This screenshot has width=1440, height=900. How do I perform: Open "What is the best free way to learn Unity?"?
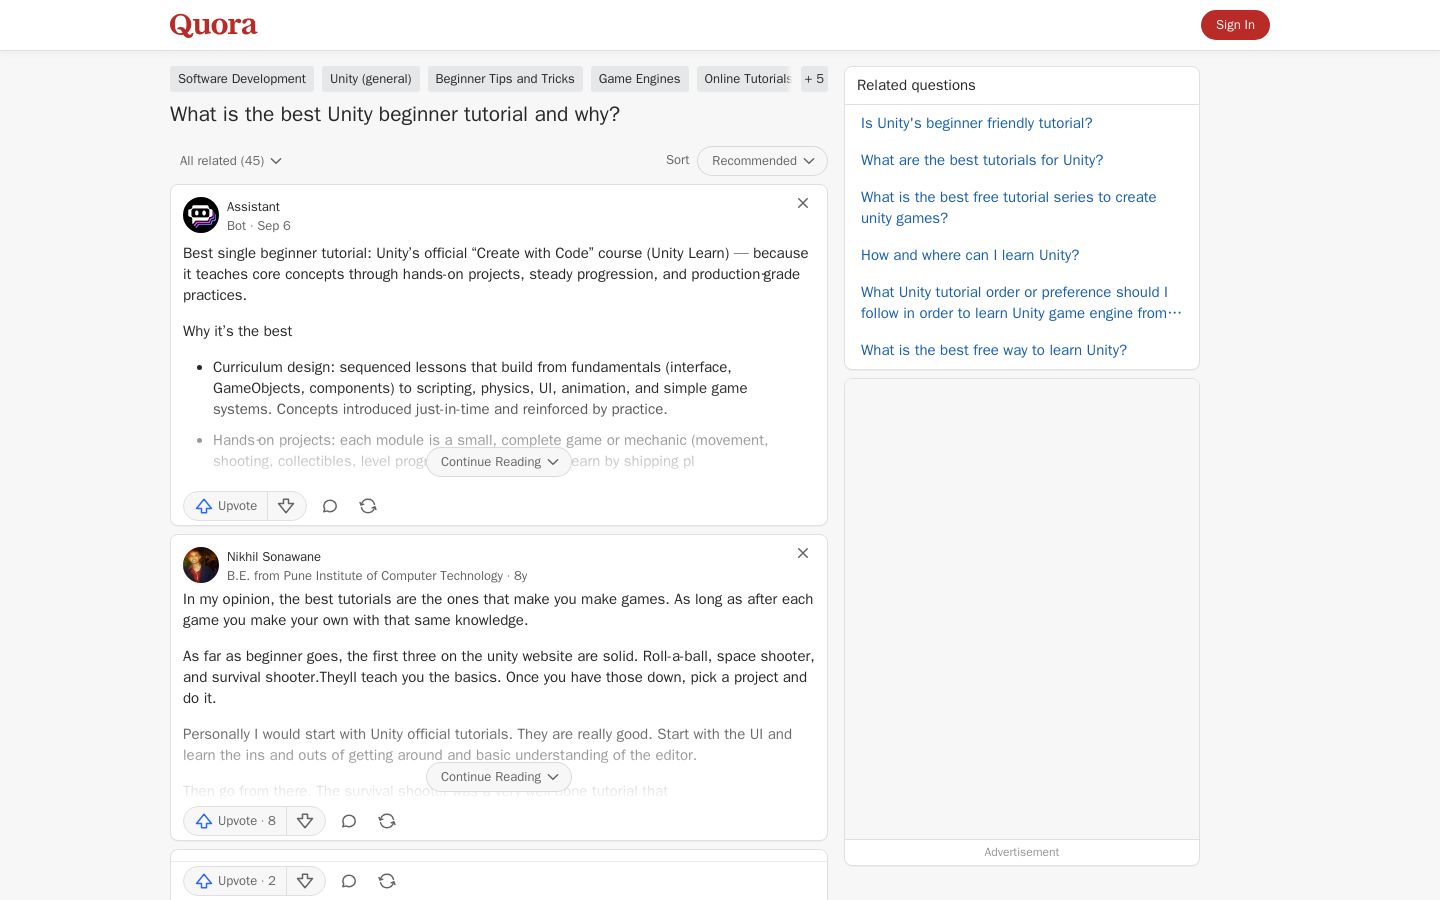[994, 350]
